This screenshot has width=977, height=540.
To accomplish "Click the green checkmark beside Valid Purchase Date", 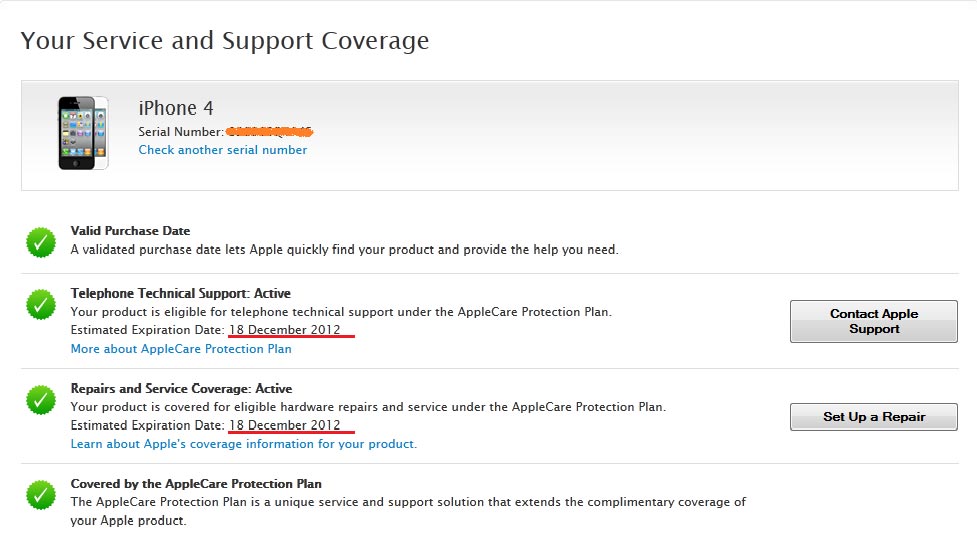I will (41, 242).
